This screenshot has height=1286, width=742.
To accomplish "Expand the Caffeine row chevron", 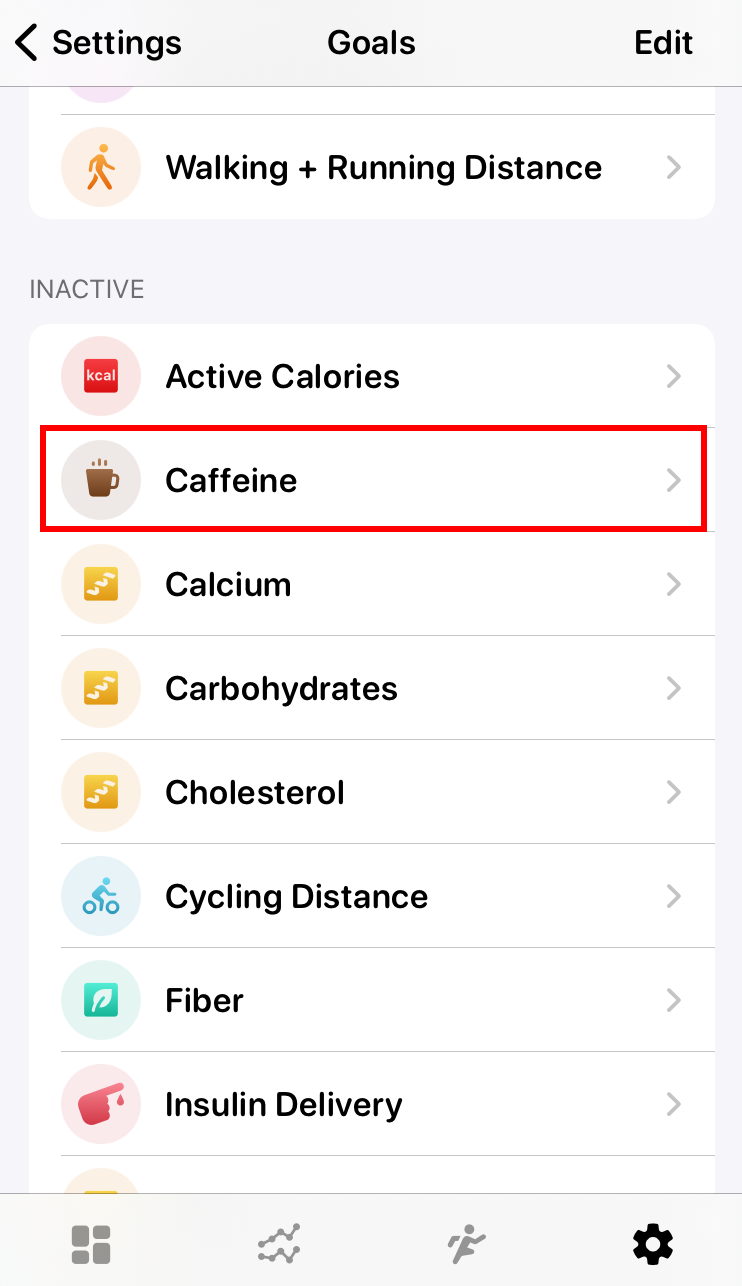I will pyautogui.click(x=674, y=481).
